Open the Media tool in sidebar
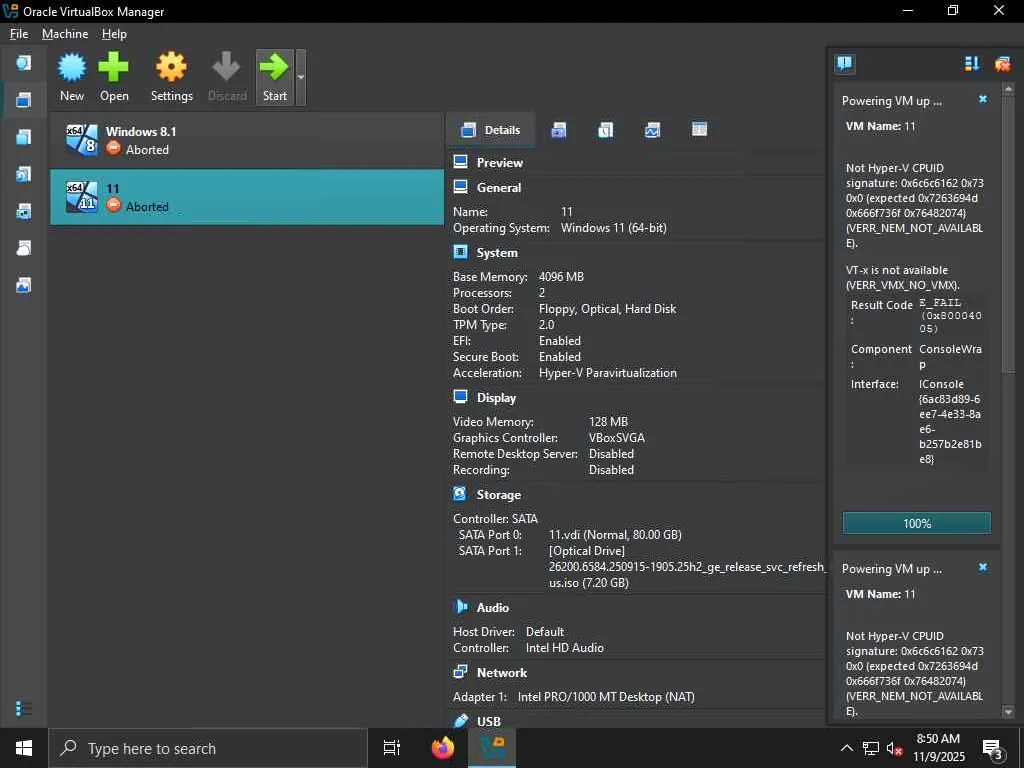 point(24,174)
